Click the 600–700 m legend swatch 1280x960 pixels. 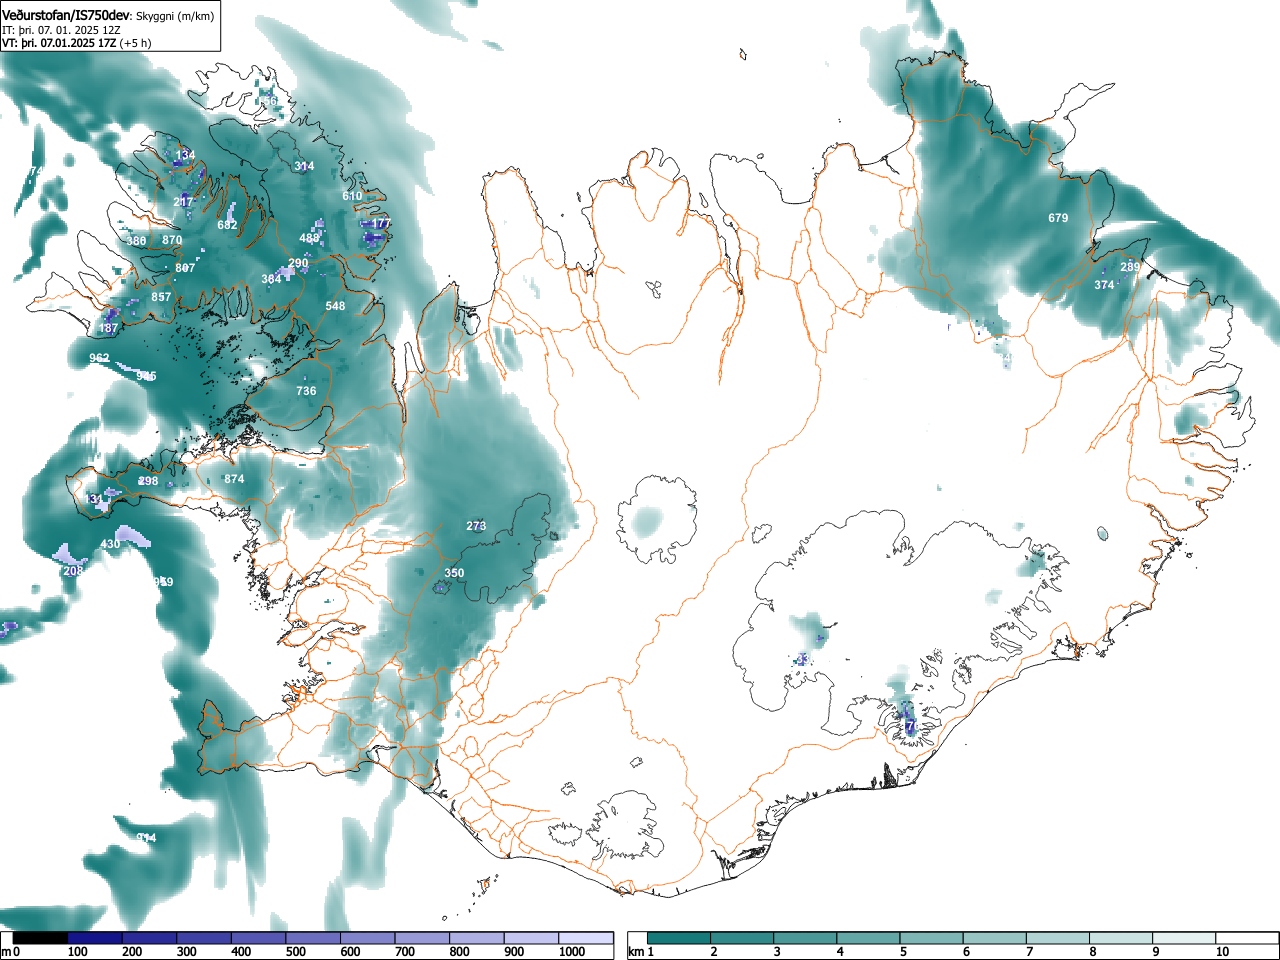[x=368, y=938]
